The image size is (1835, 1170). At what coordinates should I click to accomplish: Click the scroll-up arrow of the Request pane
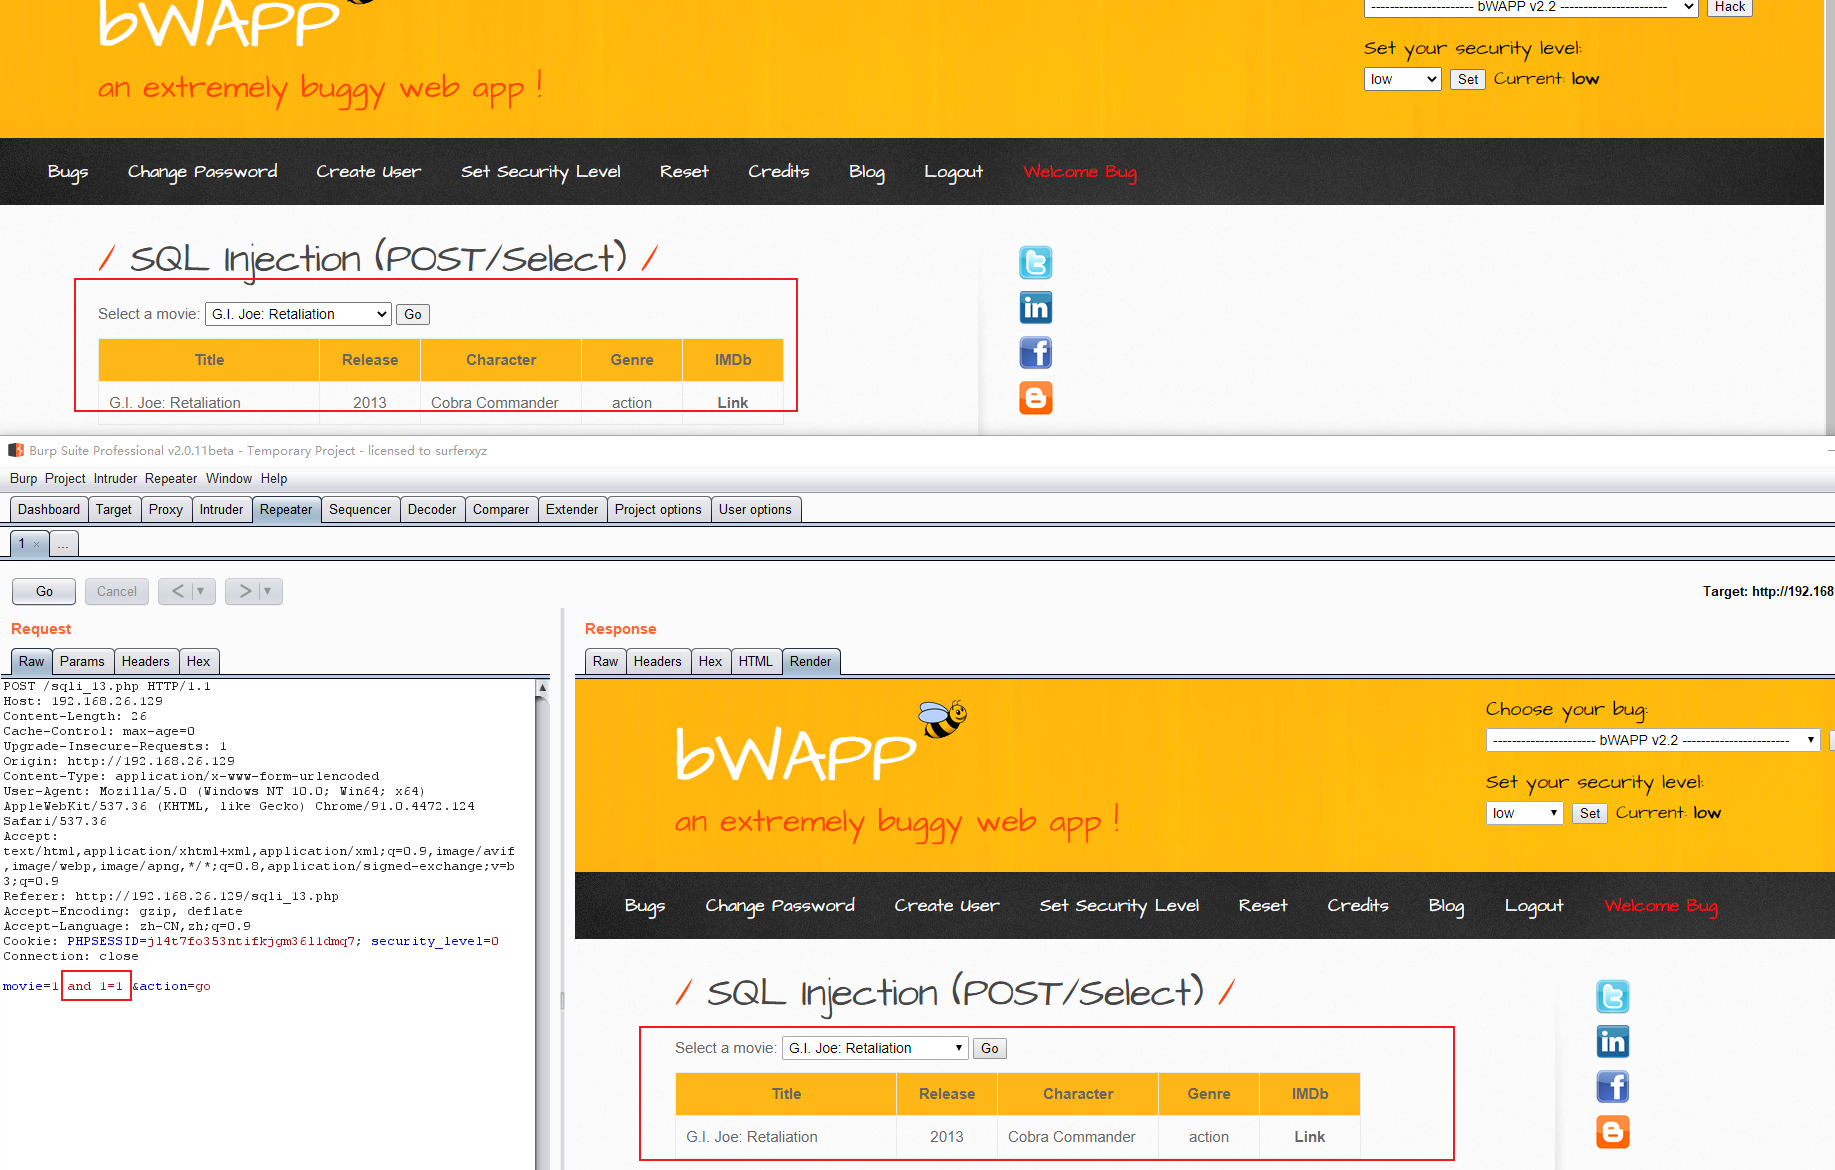coord(542,687)
